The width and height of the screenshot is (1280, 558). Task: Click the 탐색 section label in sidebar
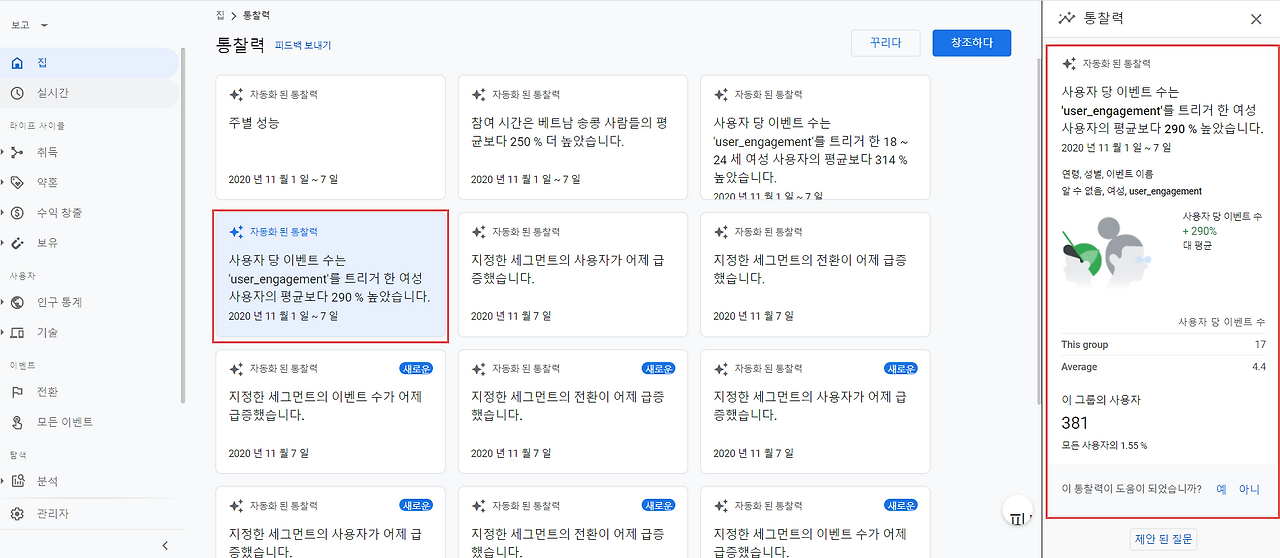[x=19, y=455]
